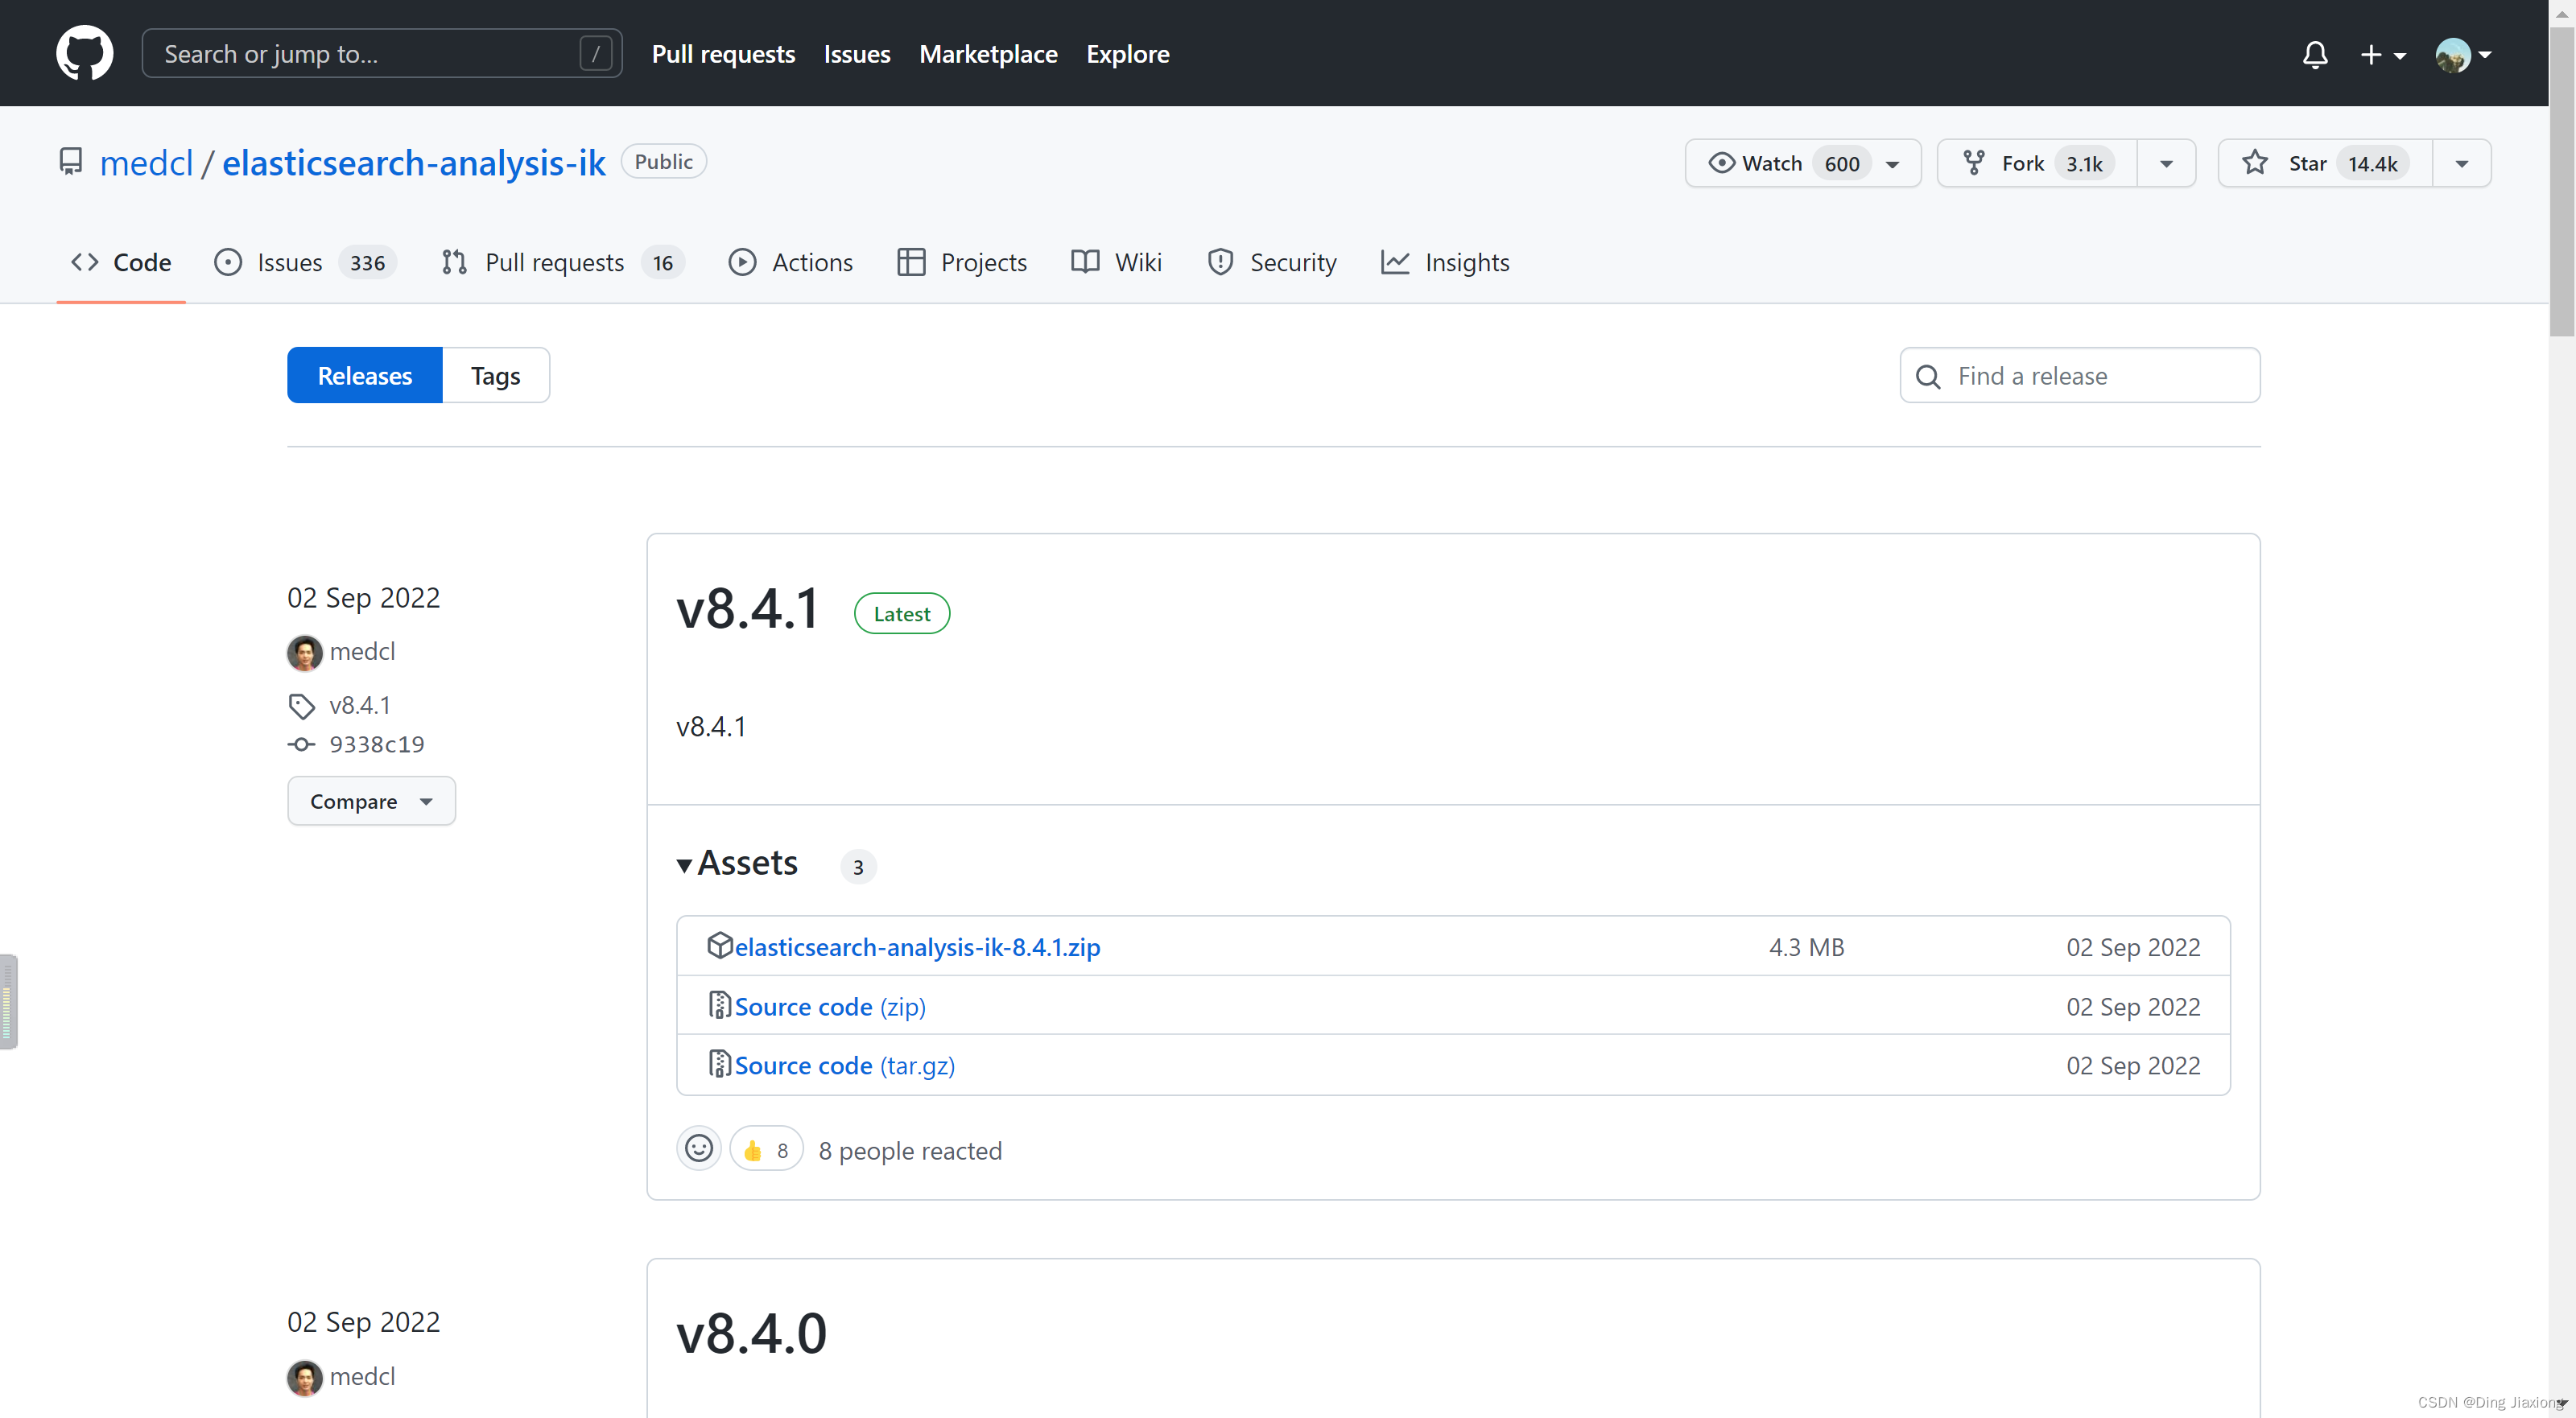Open the v8.4.1 release title
This screenshot has height=1418, width=2576.
[747, 609]
